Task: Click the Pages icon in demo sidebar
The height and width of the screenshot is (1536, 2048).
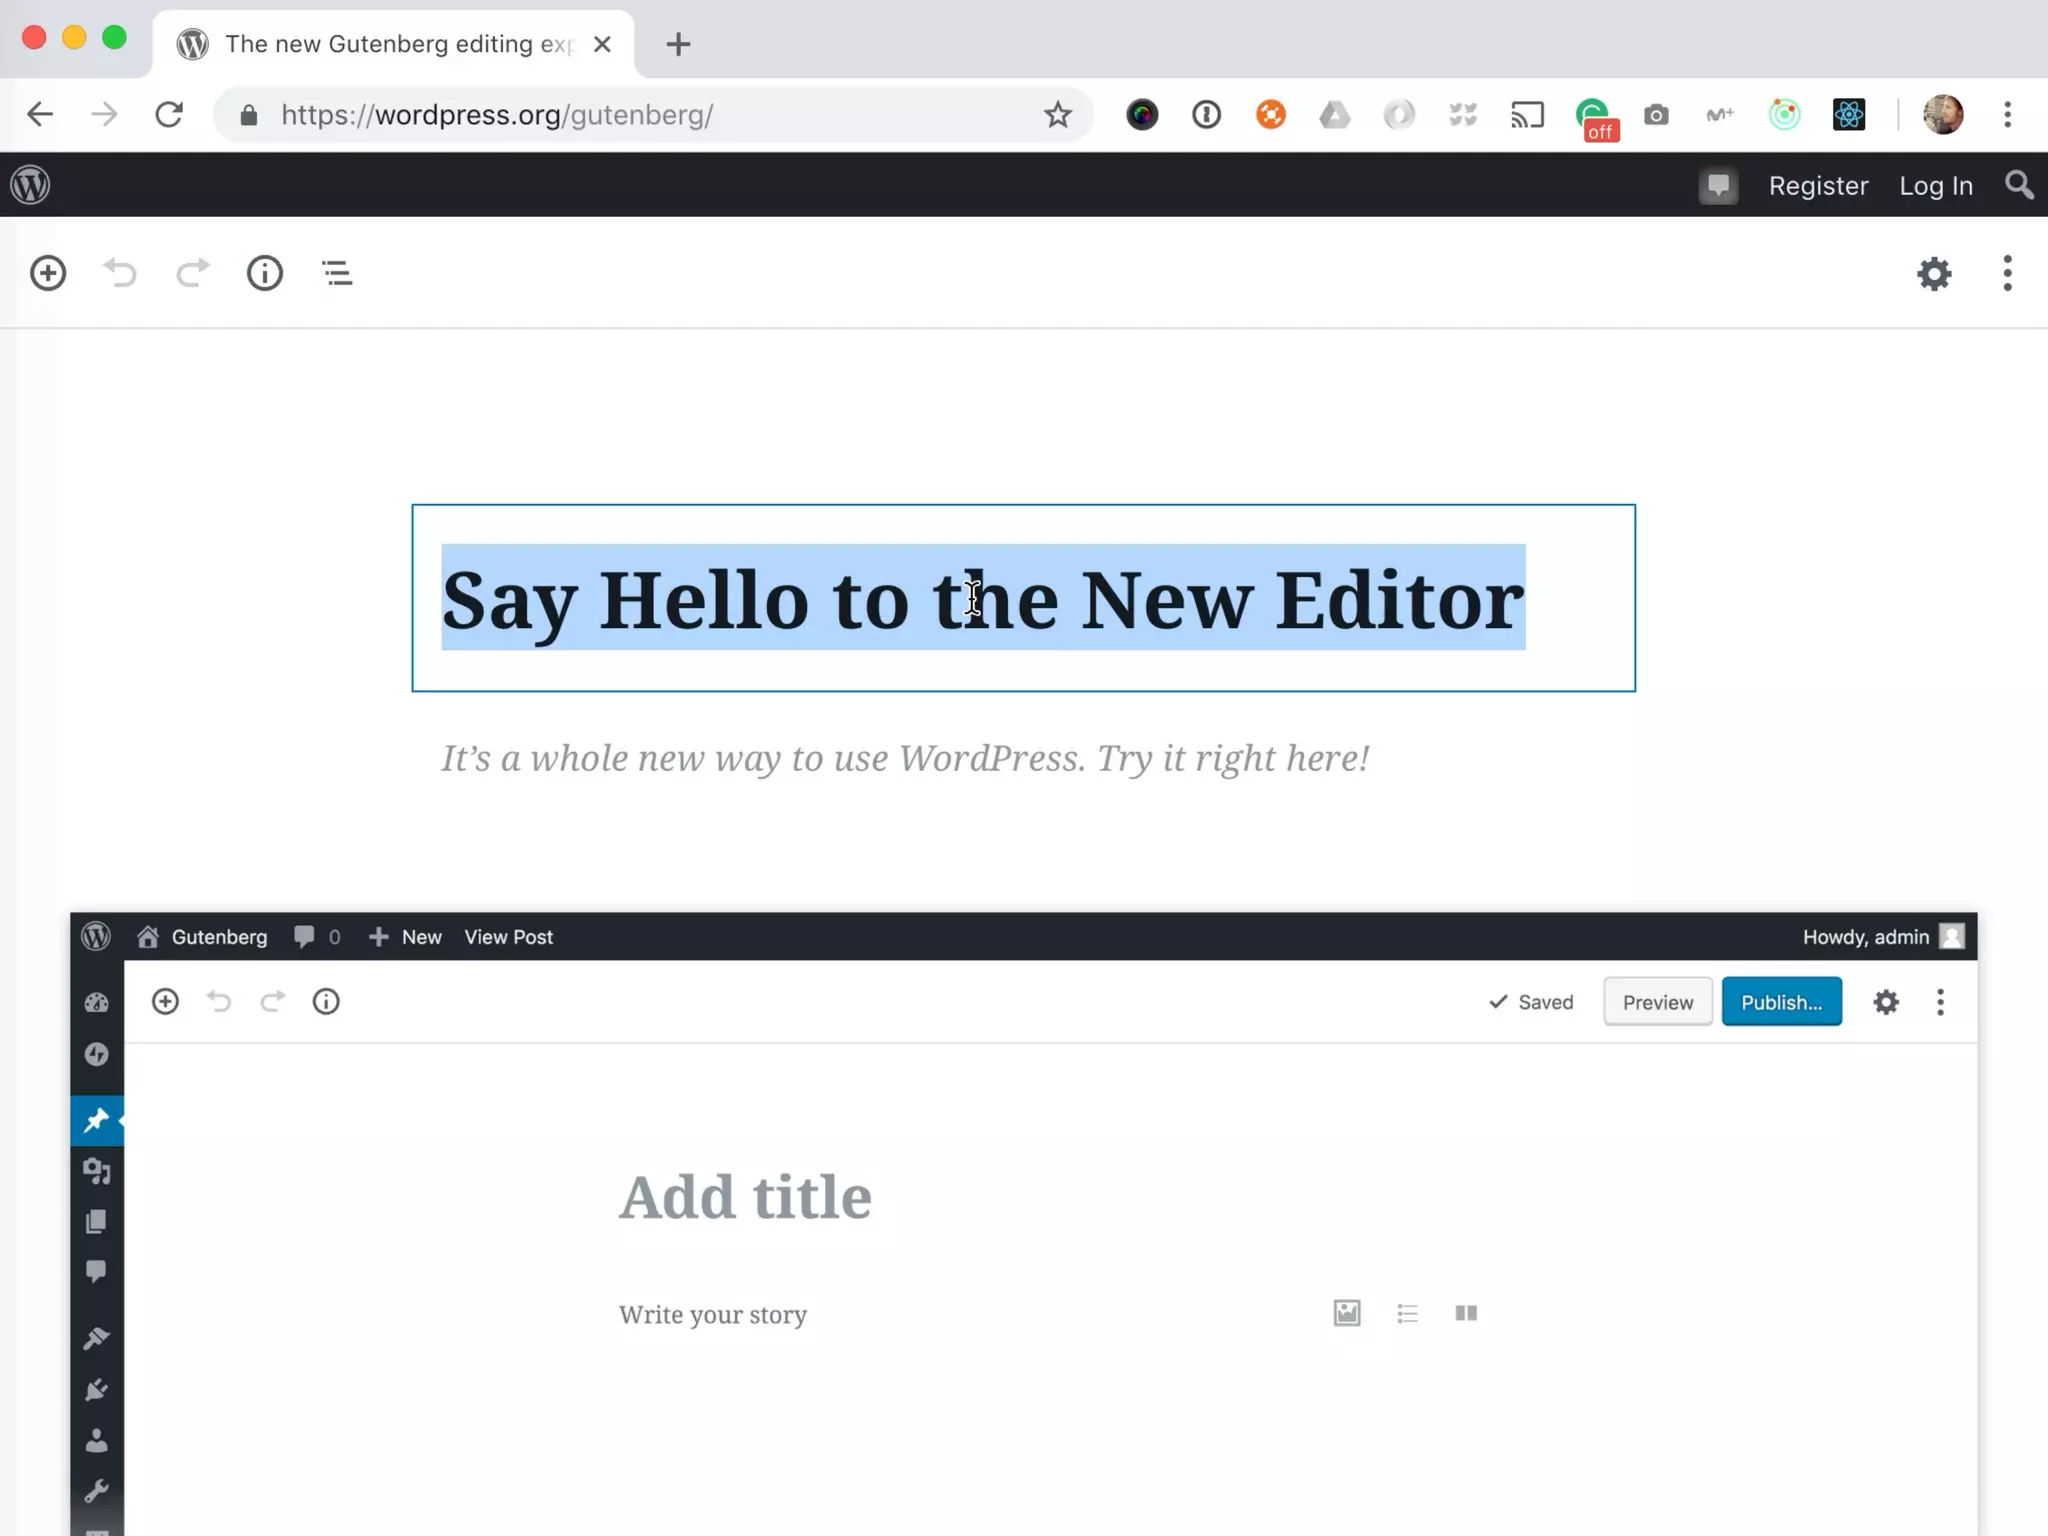Action: click(x=97, y=1221)
